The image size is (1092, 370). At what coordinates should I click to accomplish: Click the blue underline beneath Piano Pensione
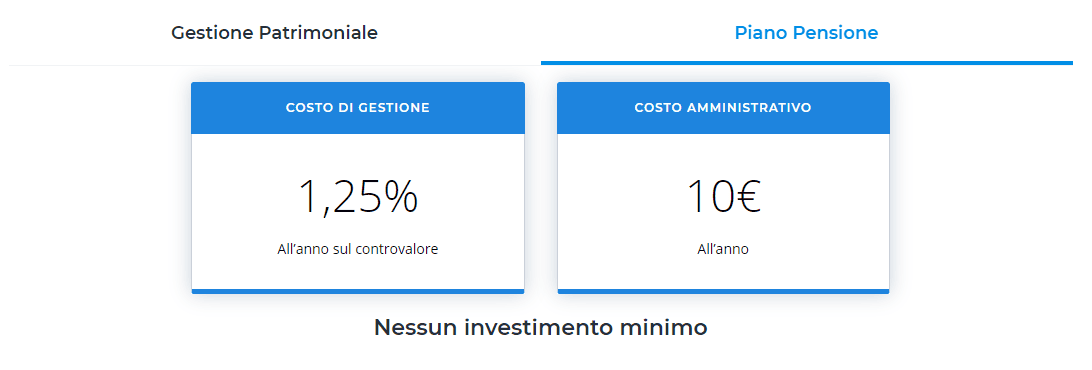point(806,63)
